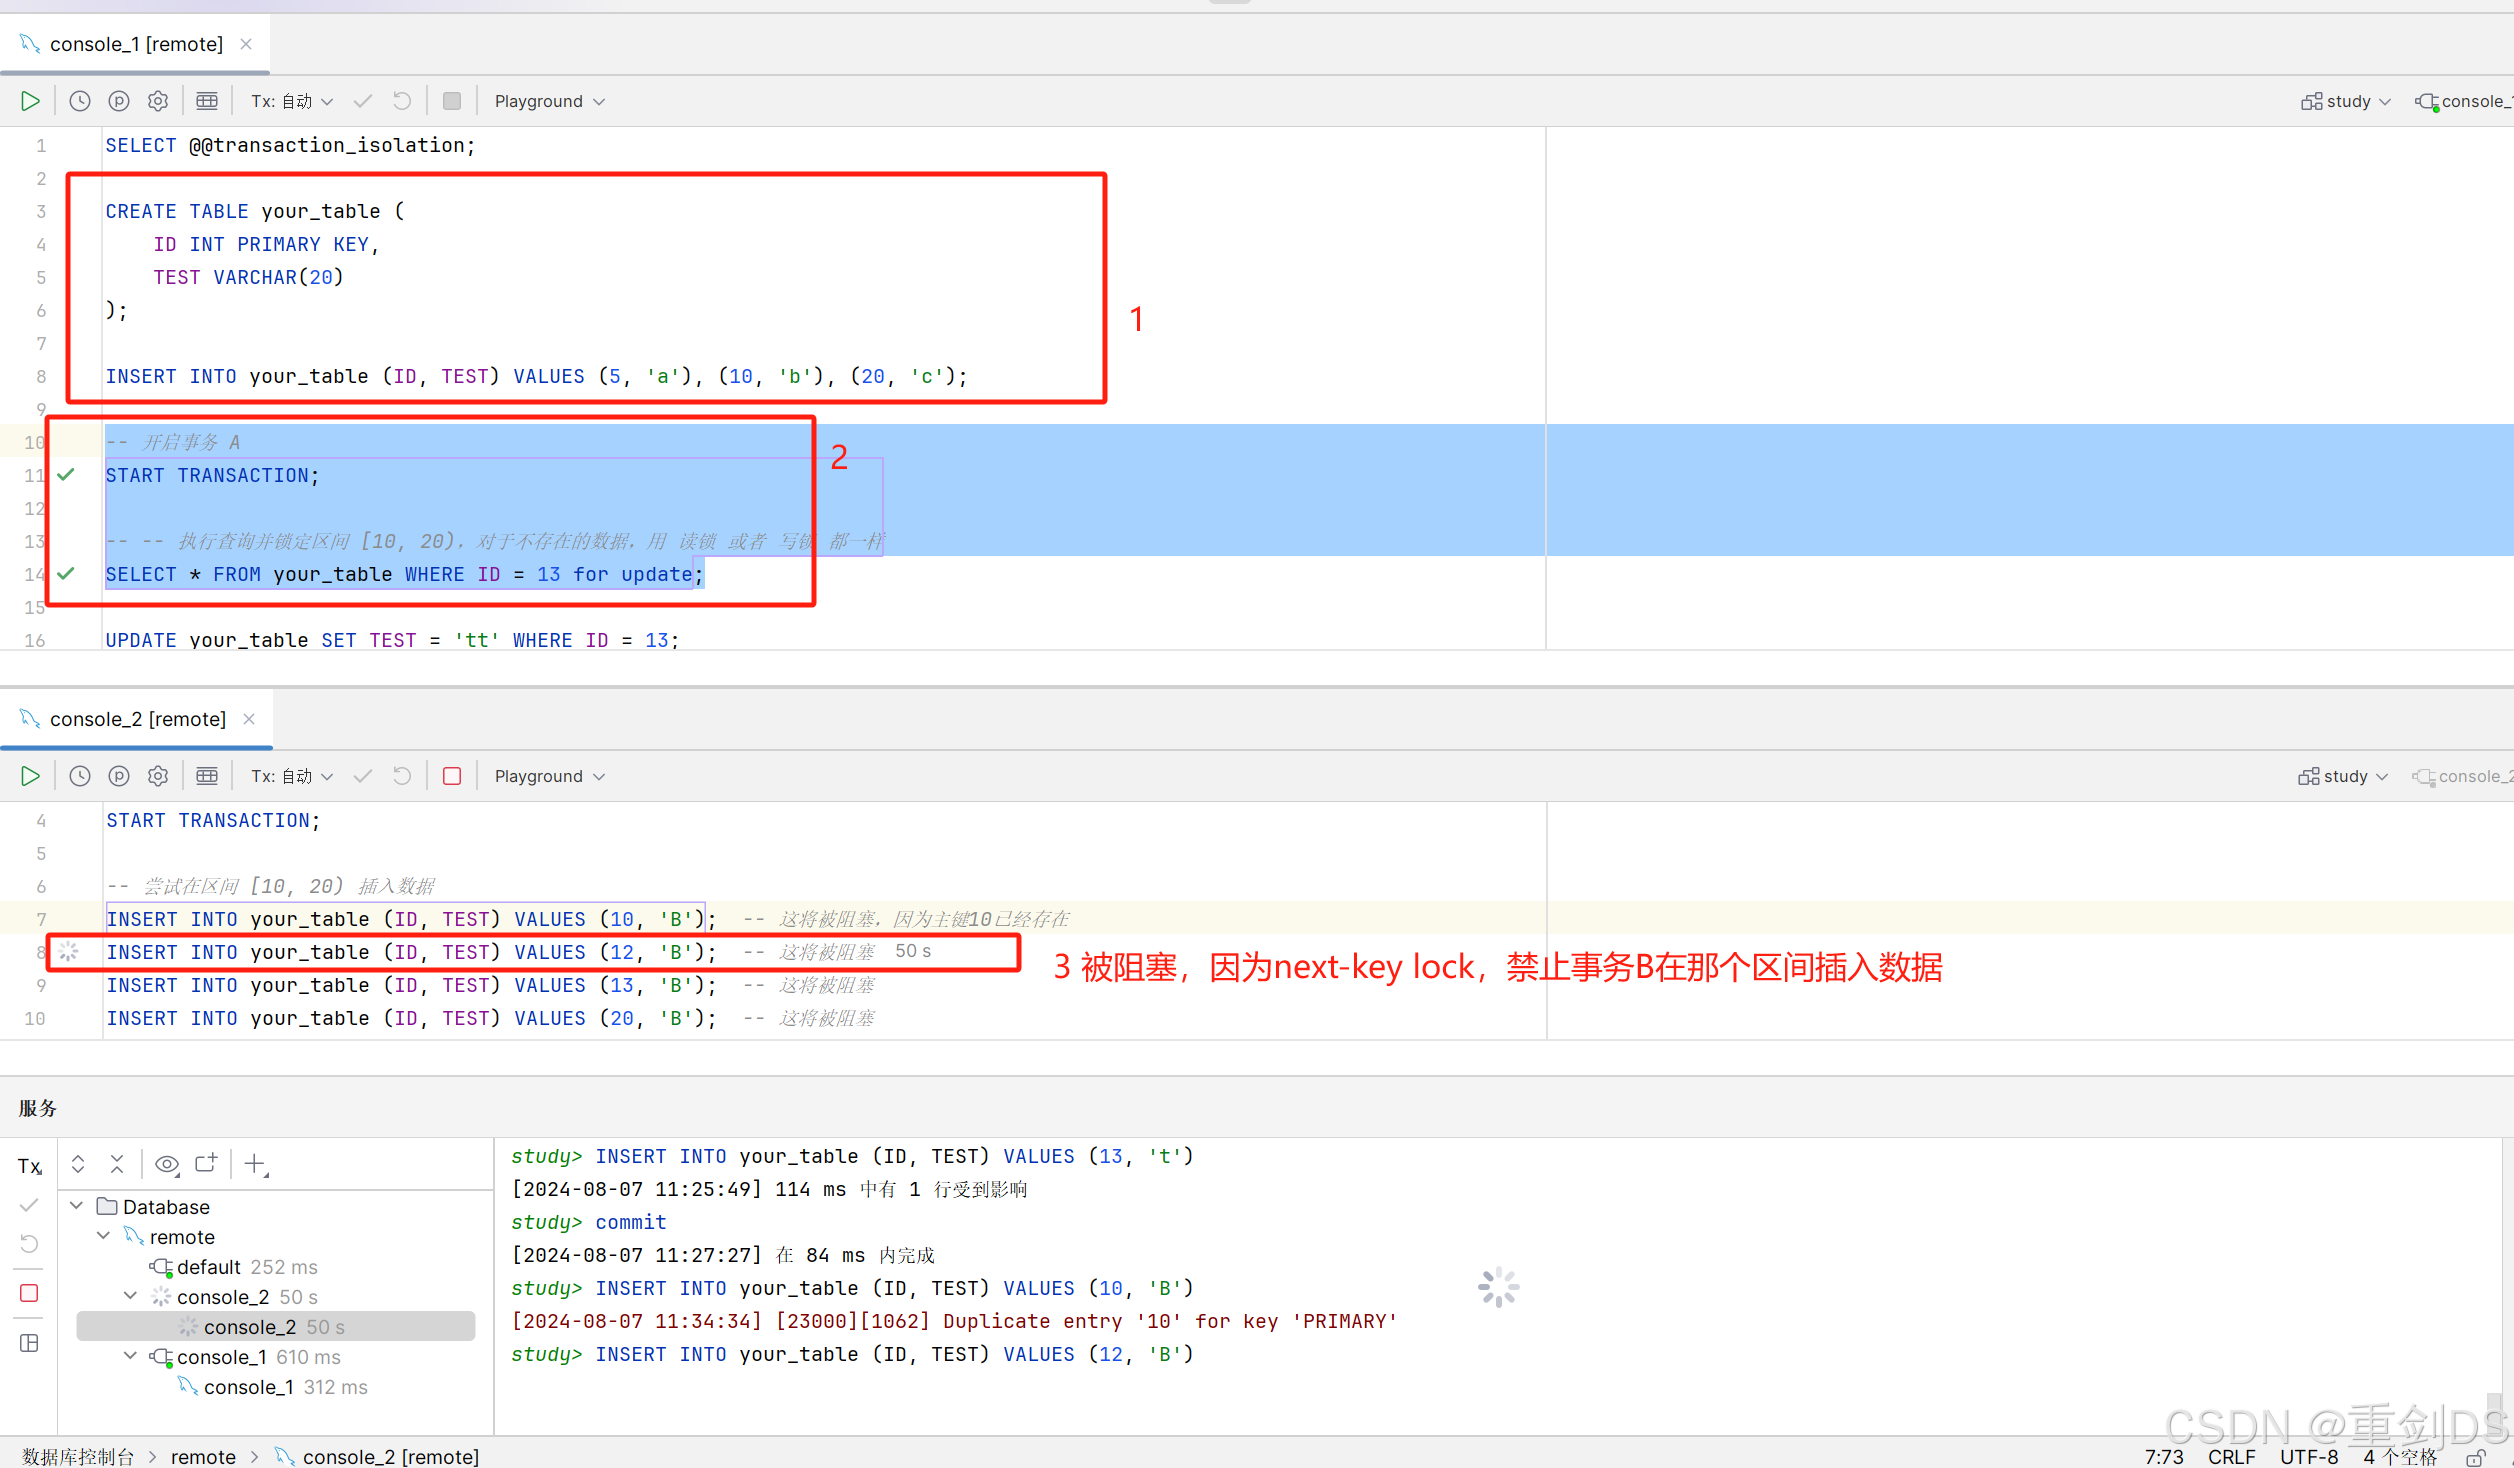Screen dimensions: 2514x1468
Task: Switch to console_2 [remote] tab
Action: 138,719
